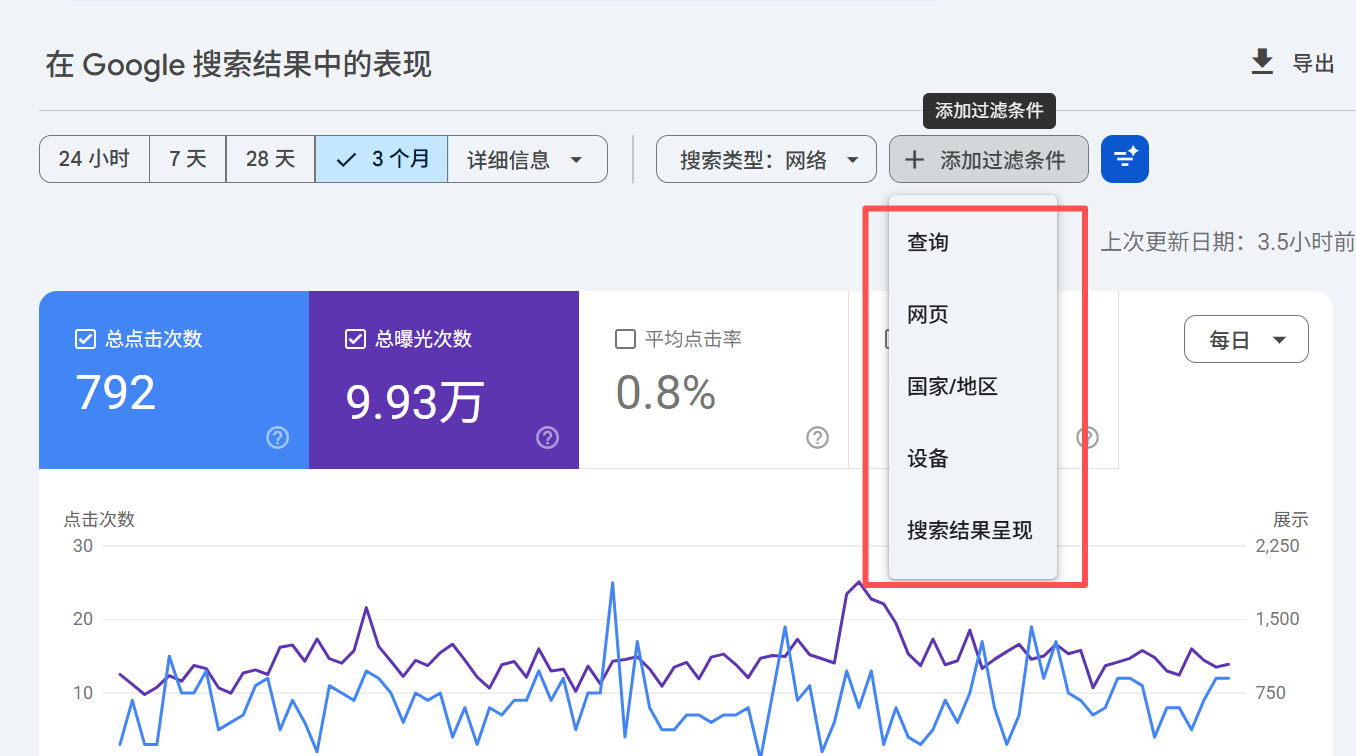The image size is (1356, 756).
Task: Choose 国家/地区 from the filter menu
Action: coord(972,386)
